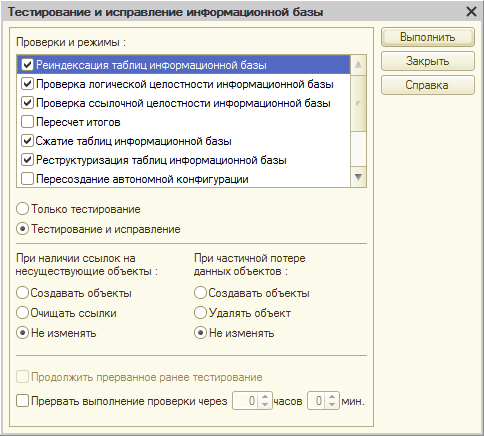
Task: Select Создавать объекты under несуществующие объекты
Action: coord(22,293)
